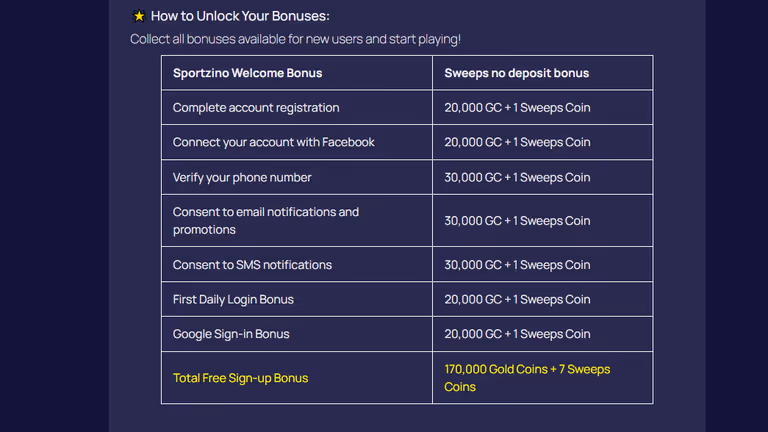Screen dimensions: 768x432
Task: Select the 'Verify your phone number' cell
Action: 297,177
